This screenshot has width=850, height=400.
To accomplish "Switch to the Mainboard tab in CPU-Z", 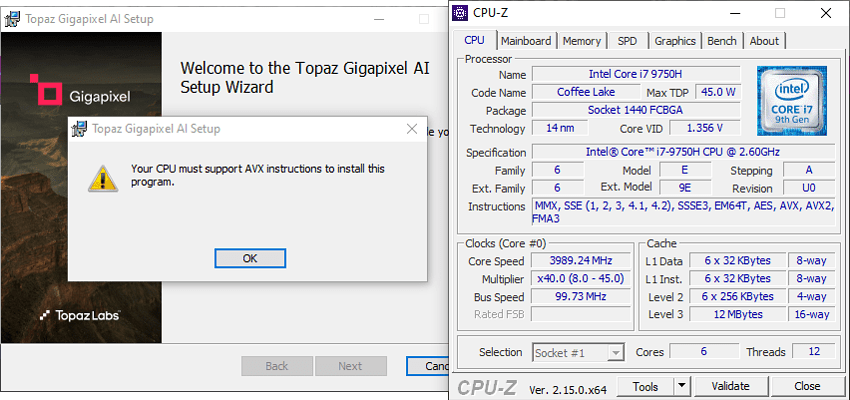I will [526, 41].
